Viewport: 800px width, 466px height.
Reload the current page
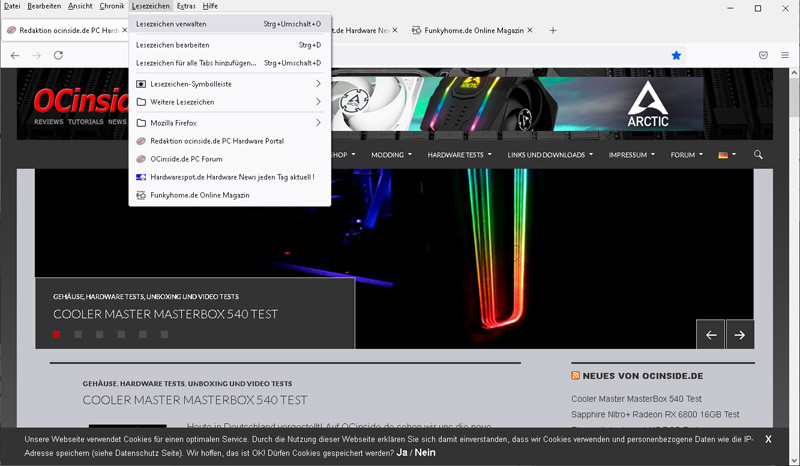tap(58, 55)
